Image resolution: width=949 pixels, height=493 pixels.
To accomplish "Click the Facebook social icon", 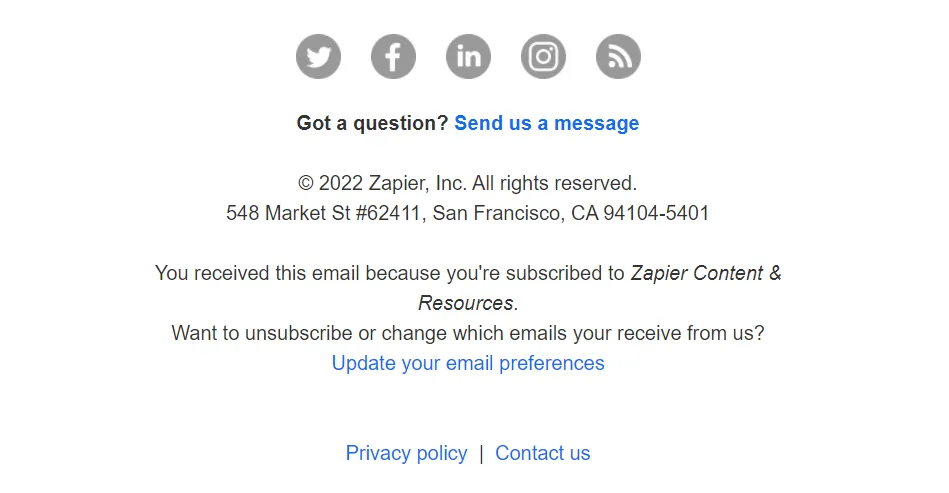I will click(393, 57).
